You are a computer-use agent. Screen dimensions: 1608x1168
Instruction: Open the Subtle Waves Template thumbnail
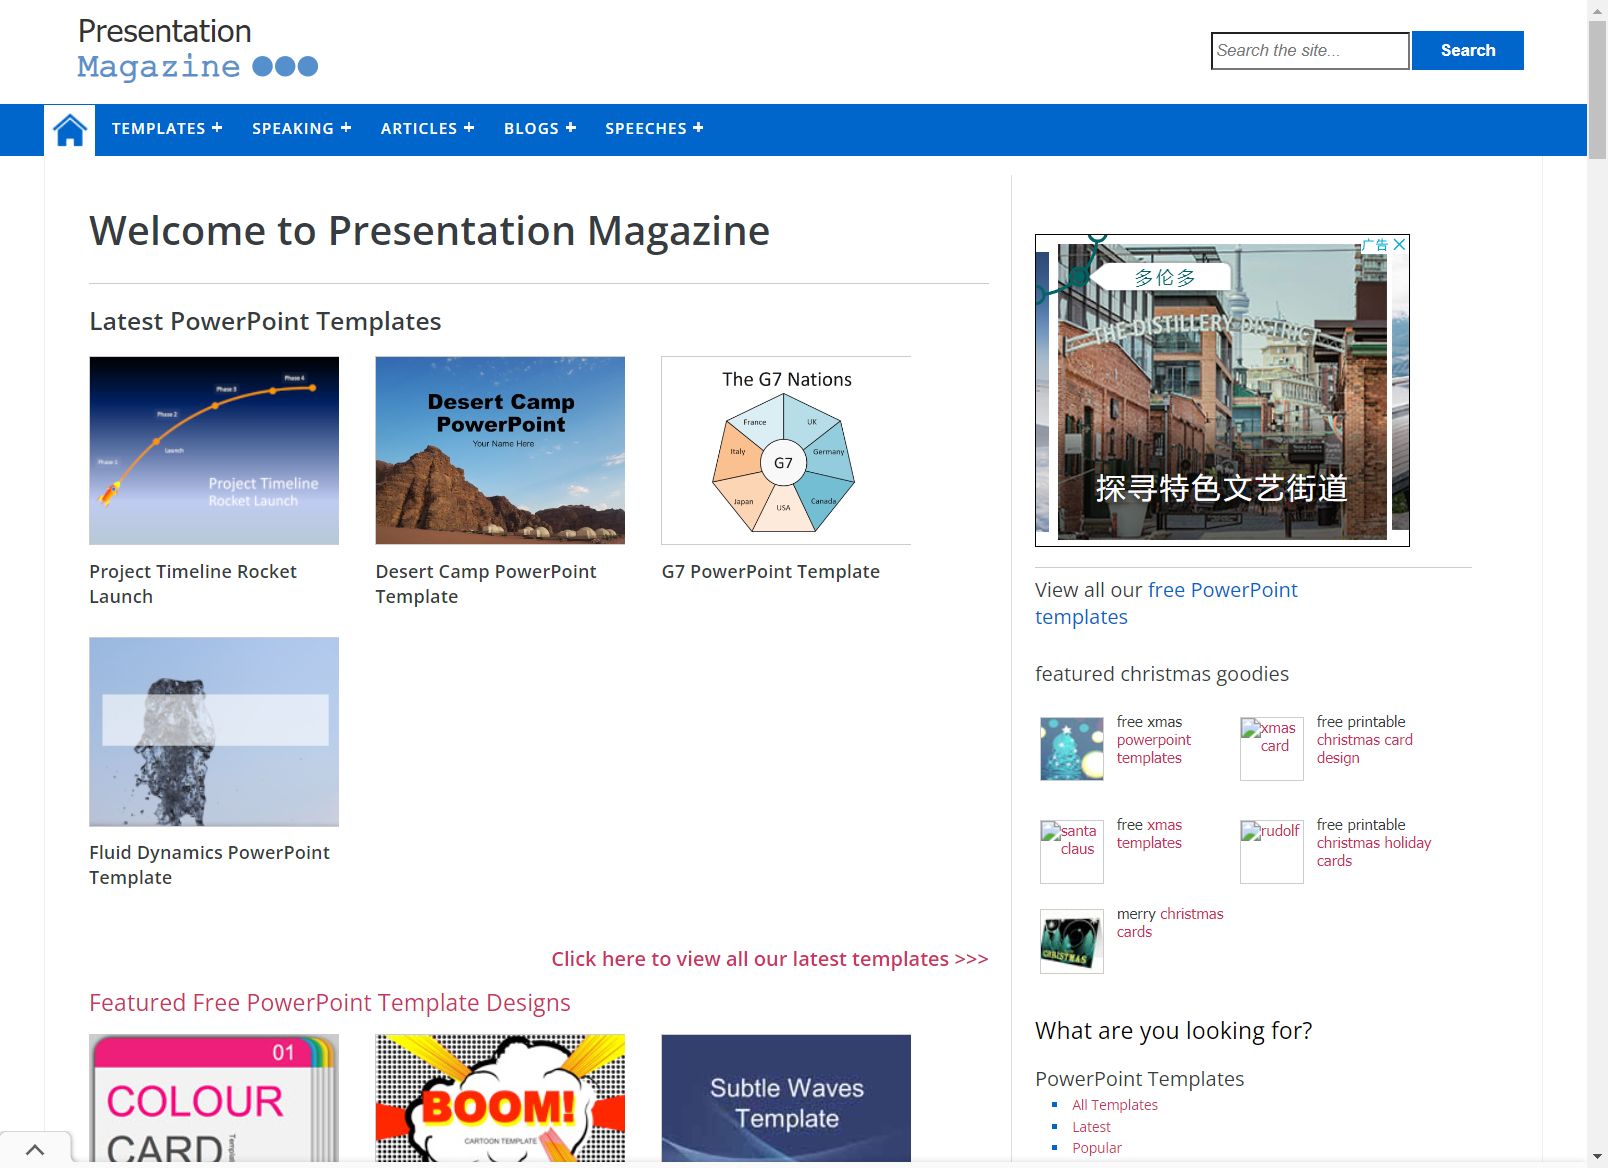(786, 1098)
